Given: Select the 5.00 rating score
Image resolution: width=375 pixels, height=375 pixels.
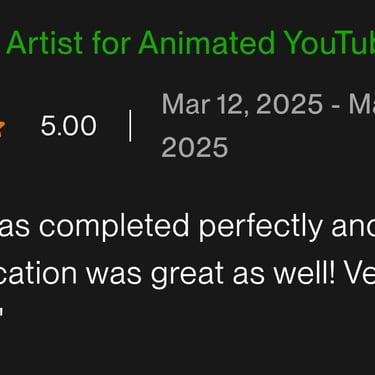Looking at the screenshot, I should tap(69, 126).
